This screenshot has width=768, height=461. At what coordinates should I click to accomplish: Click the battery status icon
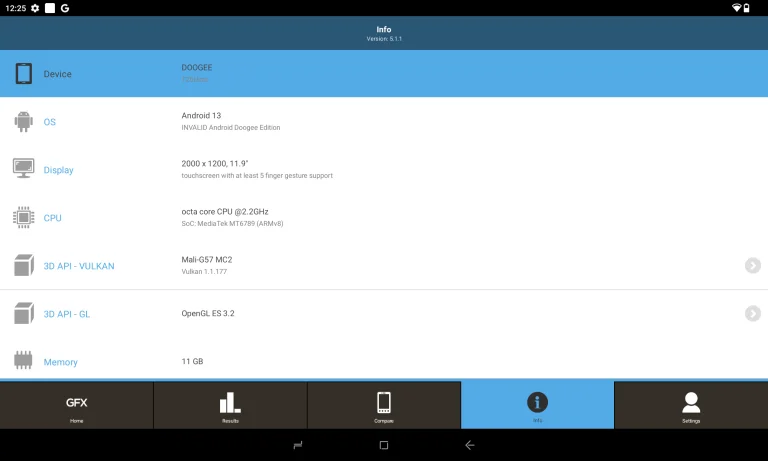(x=746, y=8)
